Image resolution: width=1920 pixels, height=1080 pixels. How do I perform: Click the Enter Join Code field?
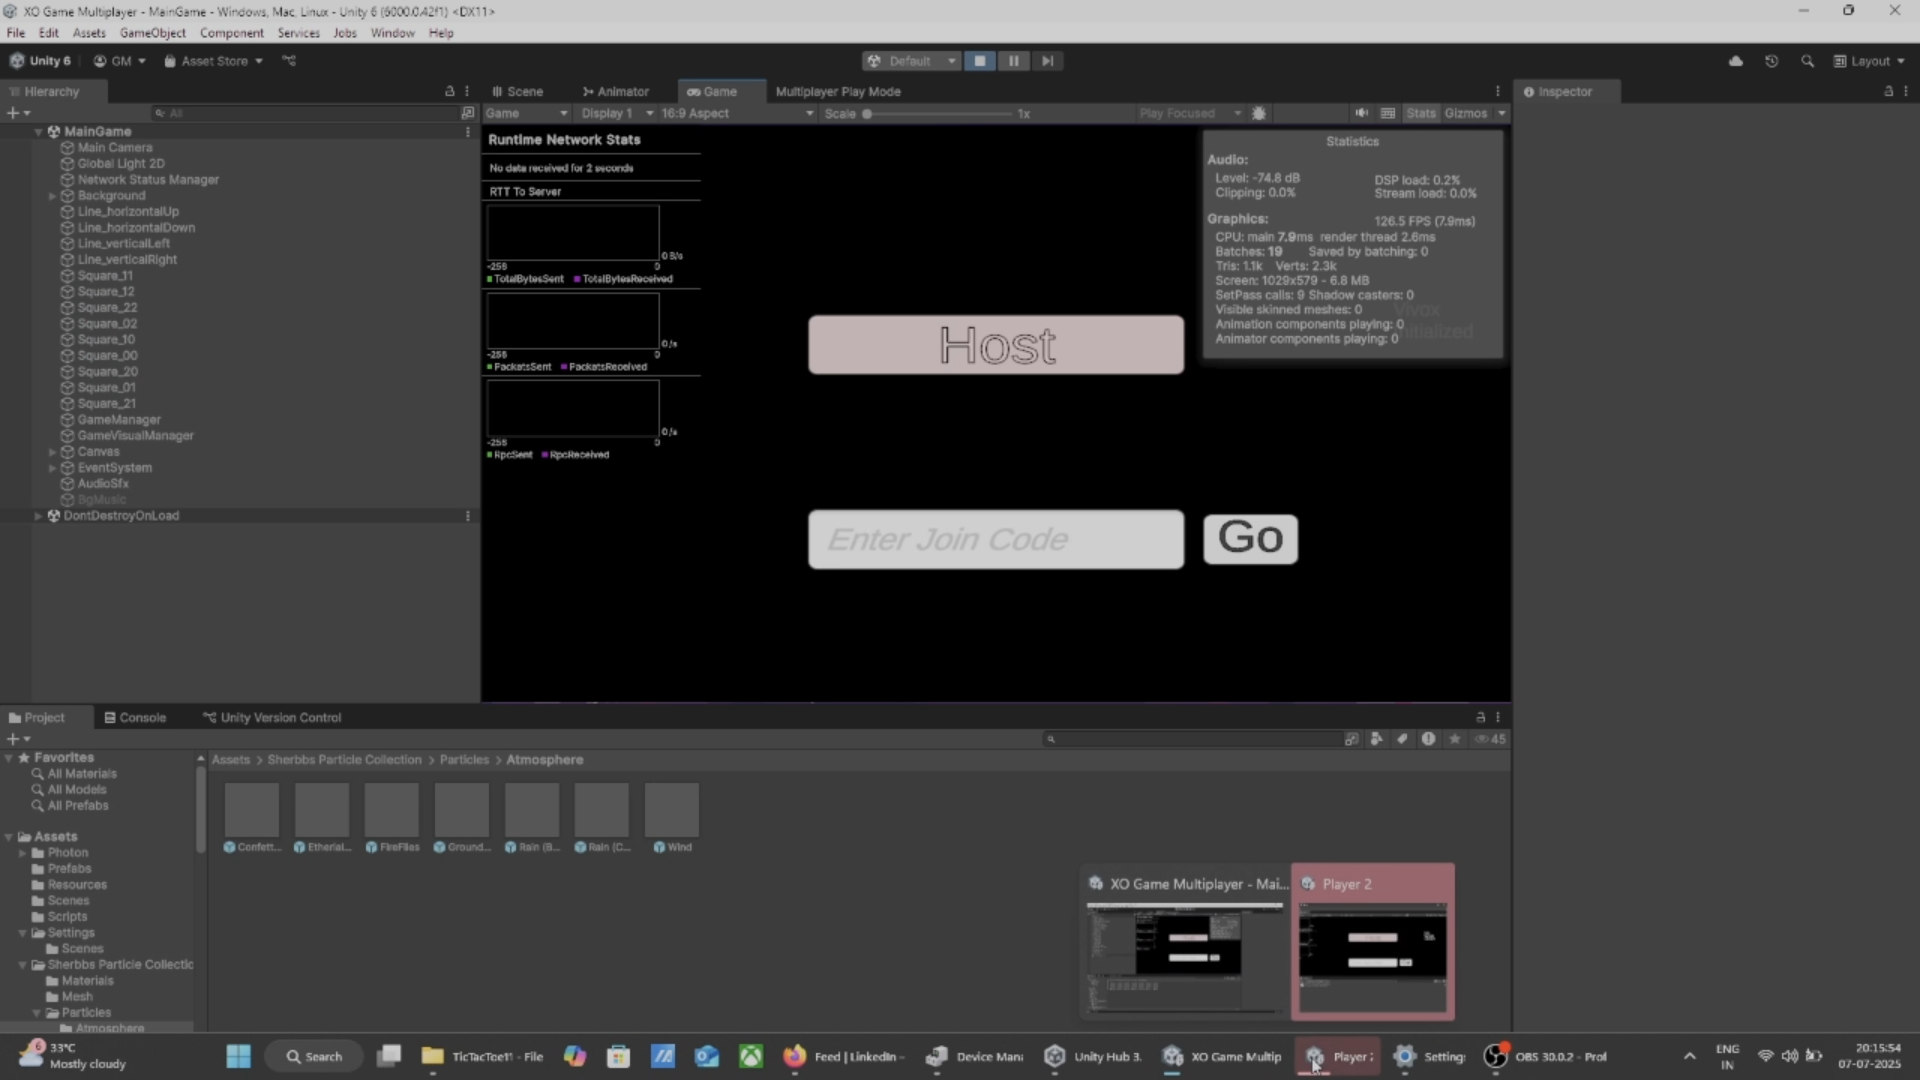coord(995,539)
